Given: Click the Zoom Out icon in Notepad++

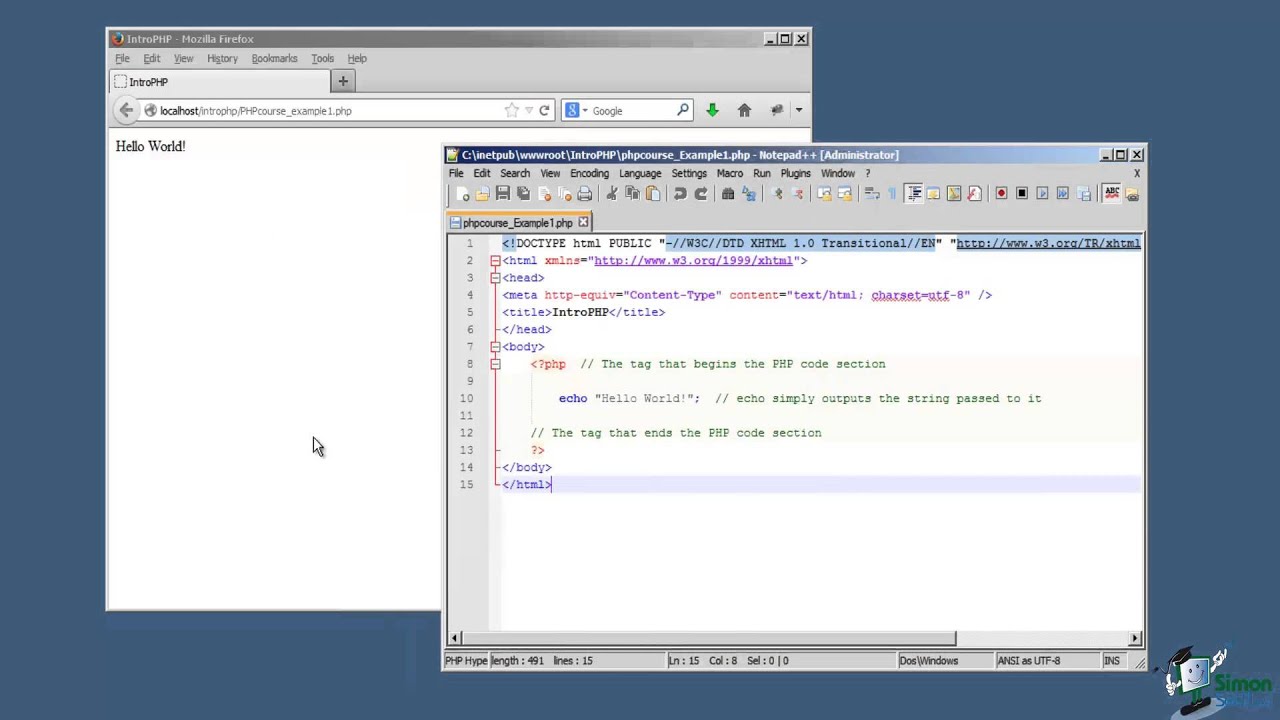Looking at the screenshot, I should [x=797, y=193].
